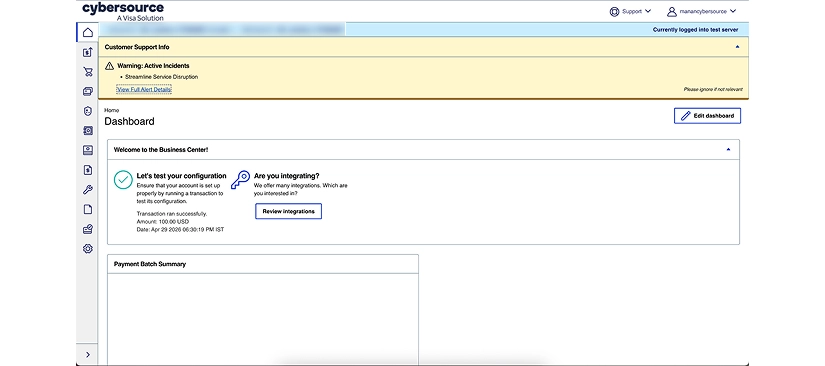Image resolution: width=825 pixels, height=366 pixels.
Task: Click the key integration icon
Action: pos(240,180)
